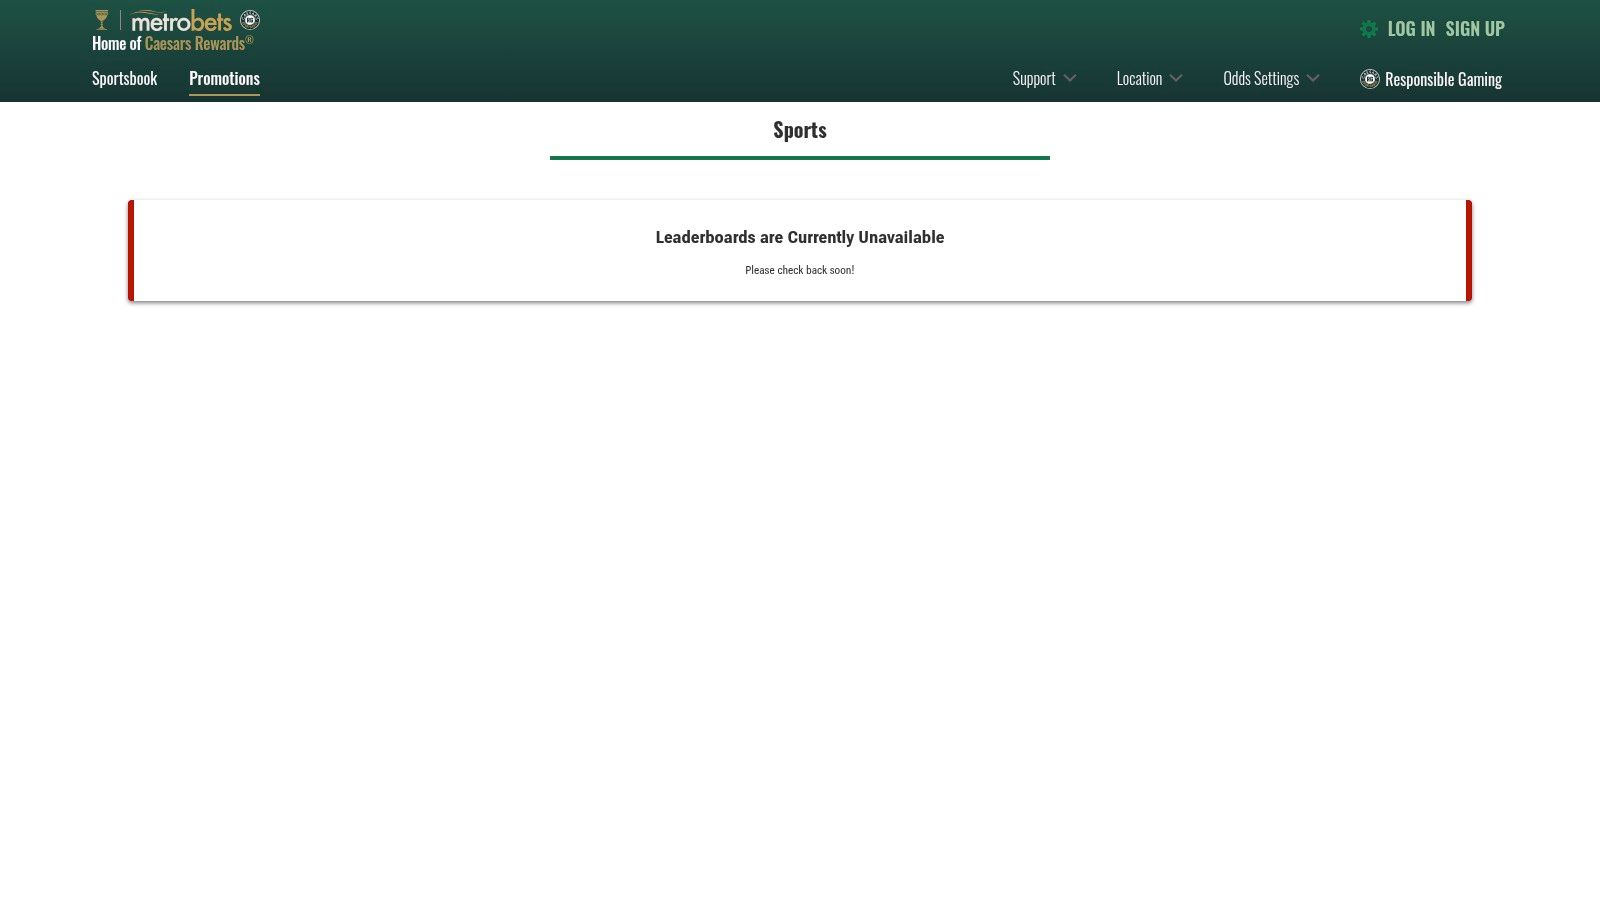Expand the Location dropdown
Viewport: 1600px width, 900px height.
pyautogui.click(x=1139, y=78)
